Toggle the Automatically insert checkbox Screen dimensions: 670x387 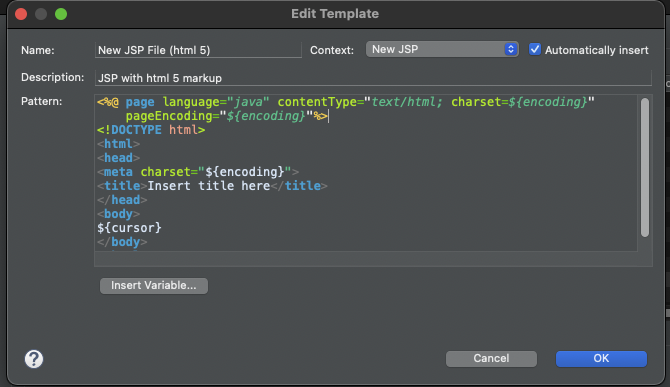pos(535,50)
